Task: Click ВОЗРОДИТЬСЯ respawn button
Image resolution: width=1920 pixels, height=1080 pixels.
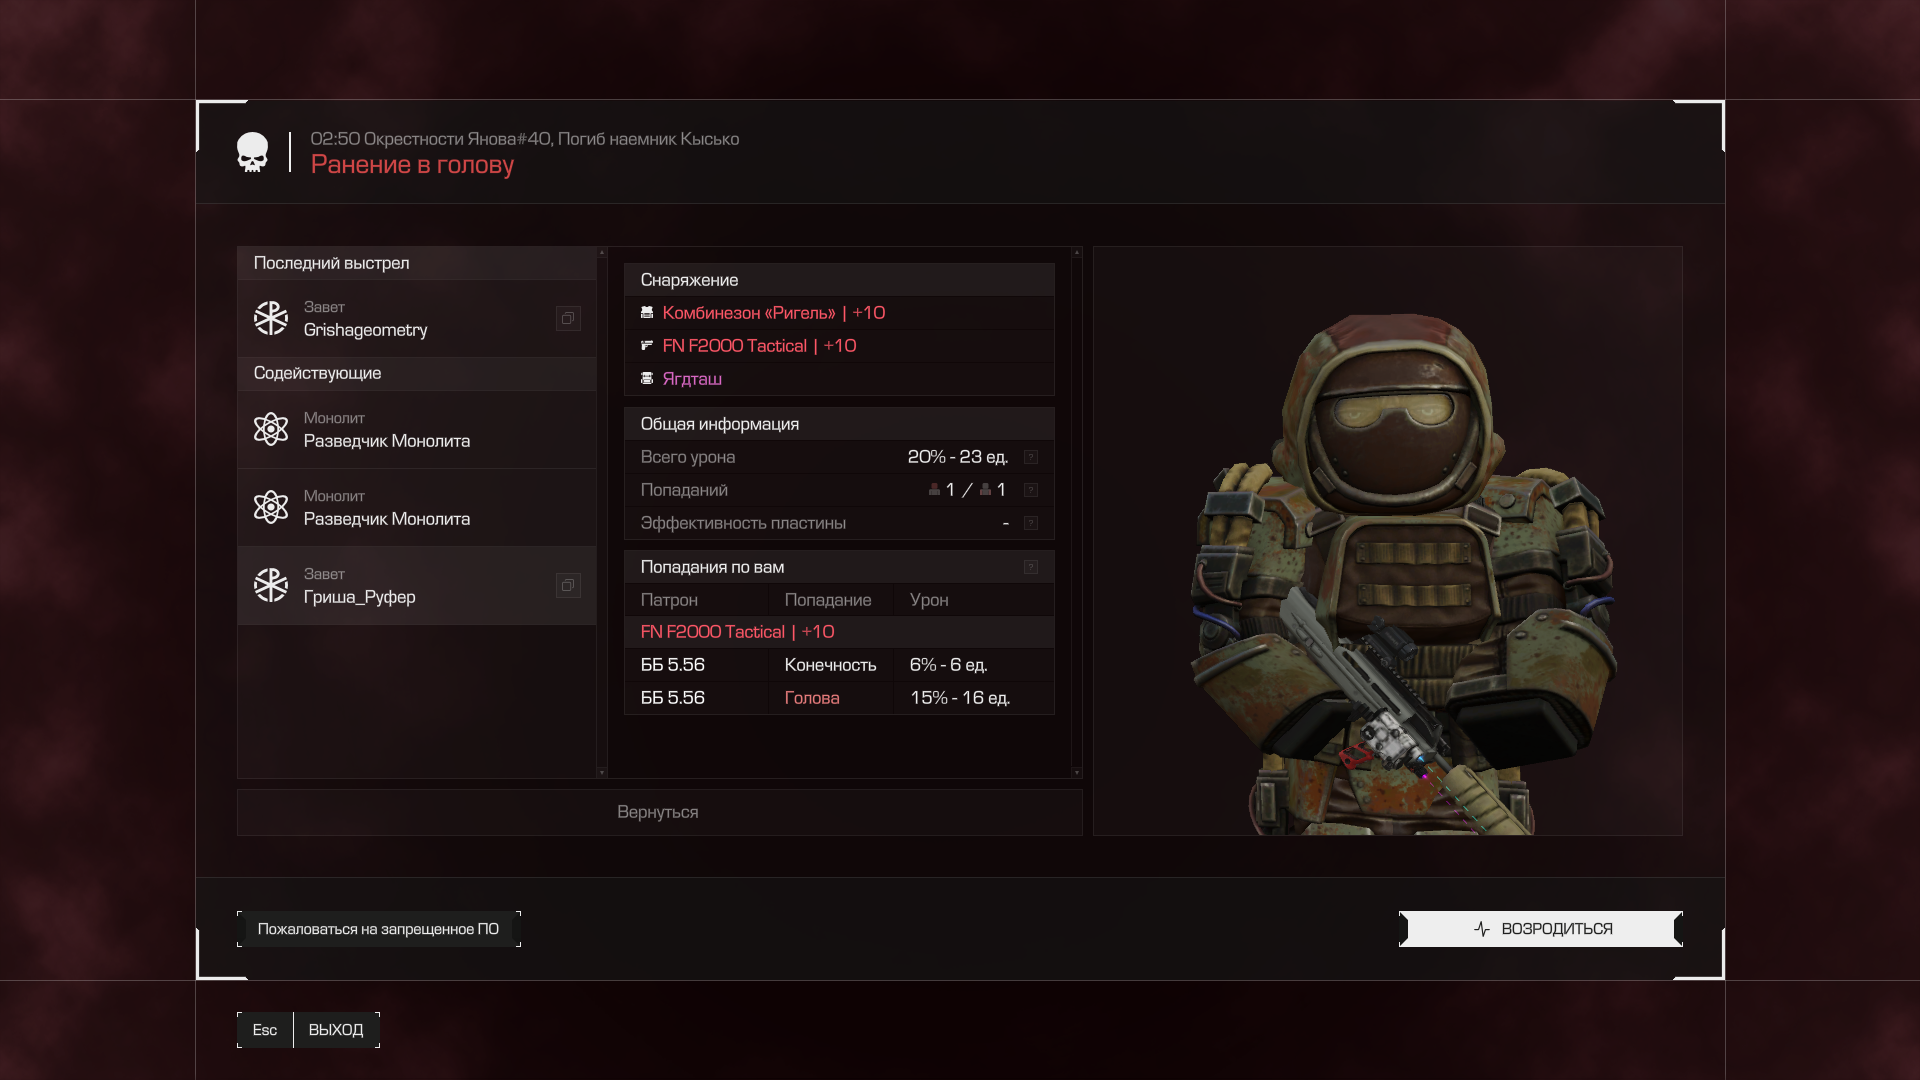Action: click(1541, 929)
